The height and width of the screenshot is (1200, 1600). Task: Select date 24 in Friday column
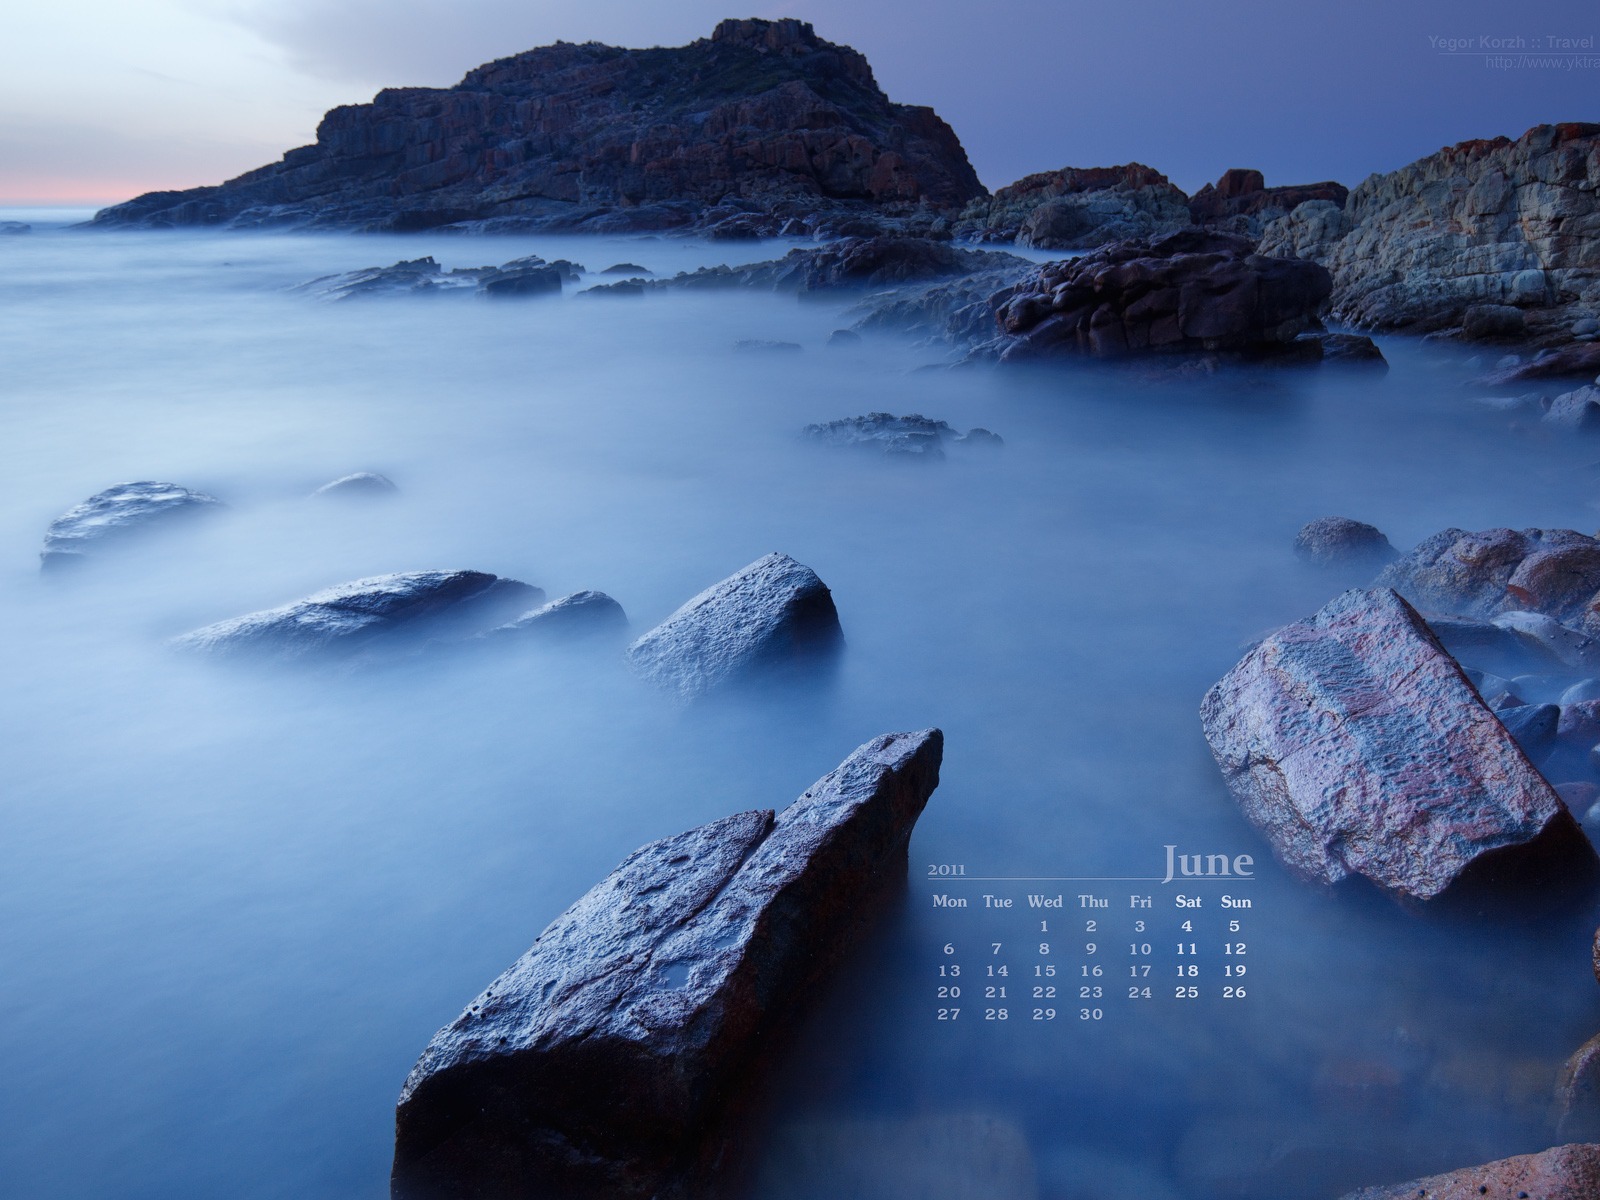pyautogui.click(x=1140, y=992)
